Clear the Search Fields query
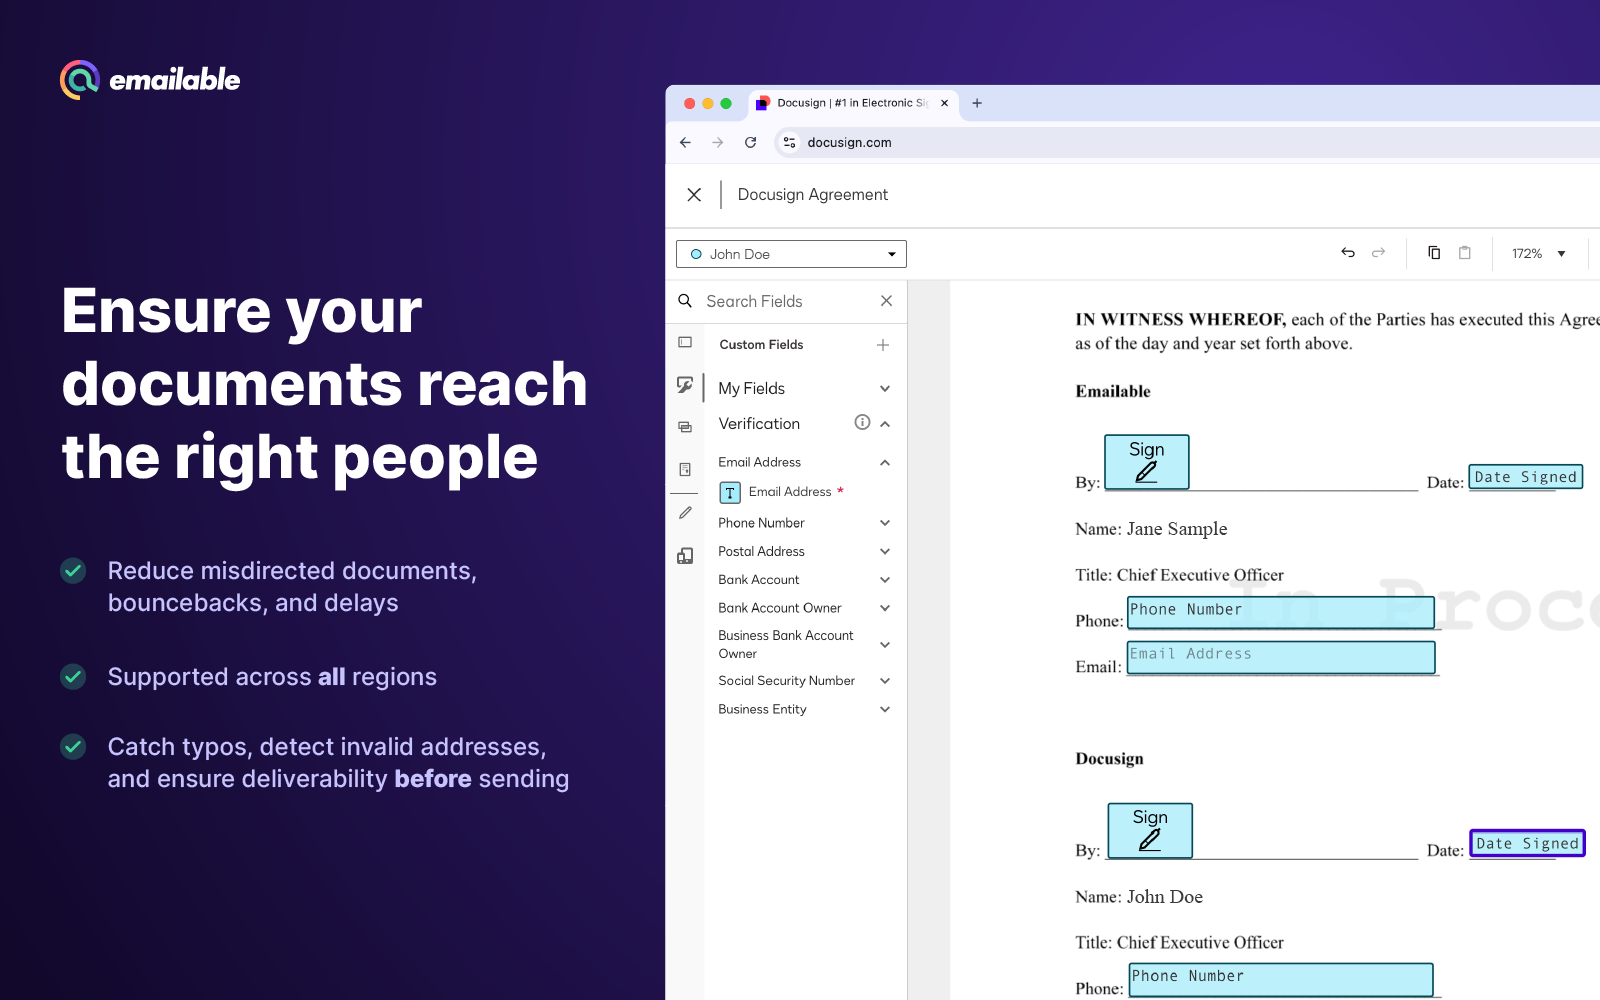The height and width of the screenshot is (1000, 1600). pyautogui.click(x=886, y=301)
